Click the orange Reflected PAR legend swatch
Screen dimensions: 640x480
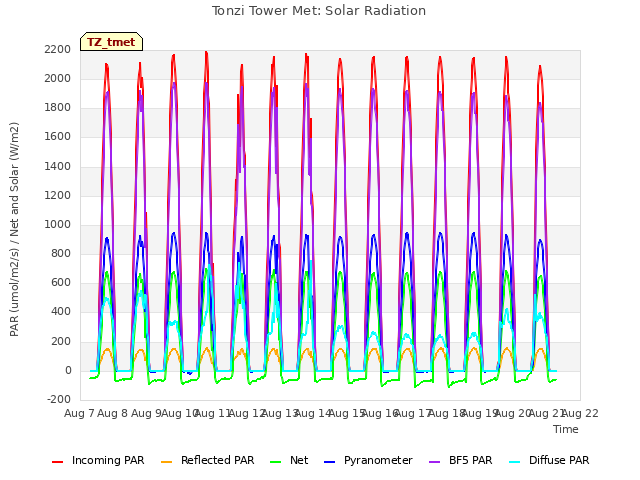coord(167,462)
